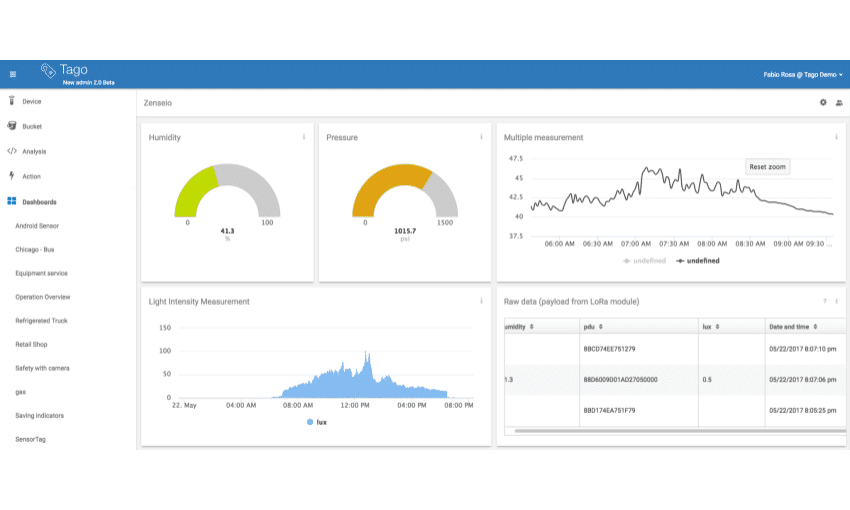This screenshot has width=850, height=510.
Task: Click the Reset zoom button
Action: tap(767, 167)
